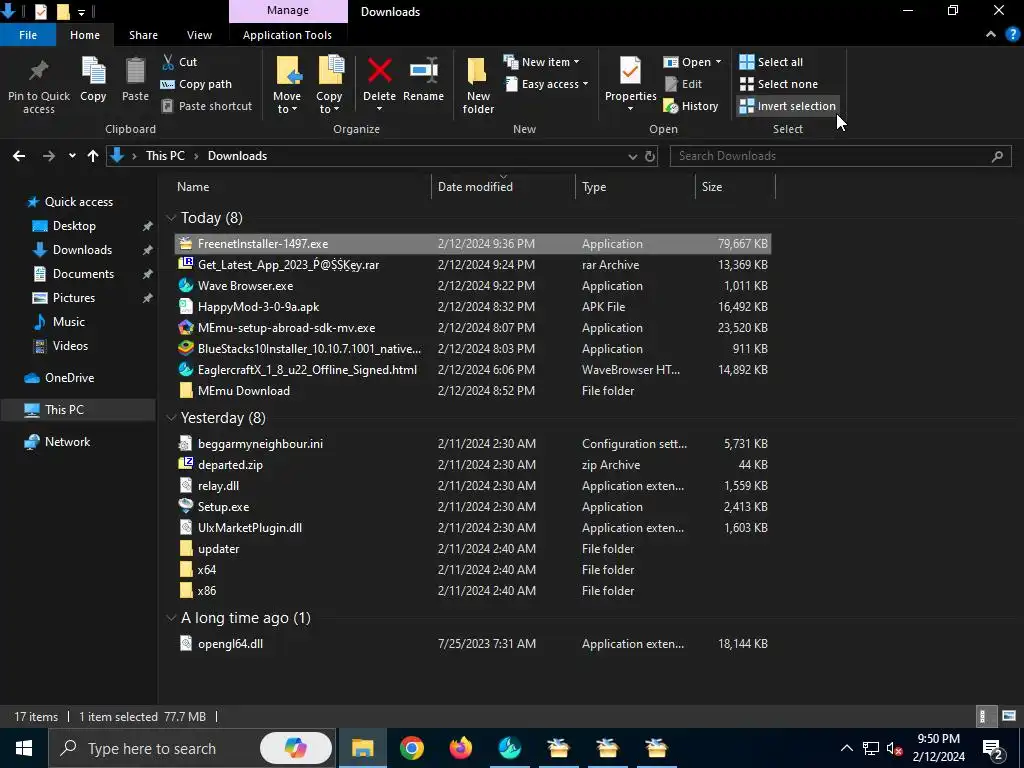
Task: Click Copy path in Clipboard group
Action: click(x=196, y=84)
